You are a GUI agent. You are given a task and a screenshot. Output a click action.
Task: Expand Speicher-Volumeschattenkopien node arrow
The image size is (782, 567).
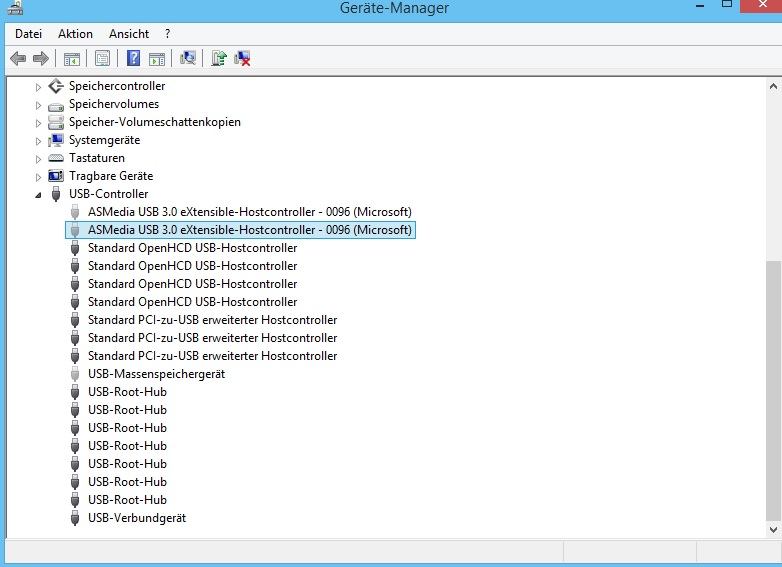tap(38, 123)
